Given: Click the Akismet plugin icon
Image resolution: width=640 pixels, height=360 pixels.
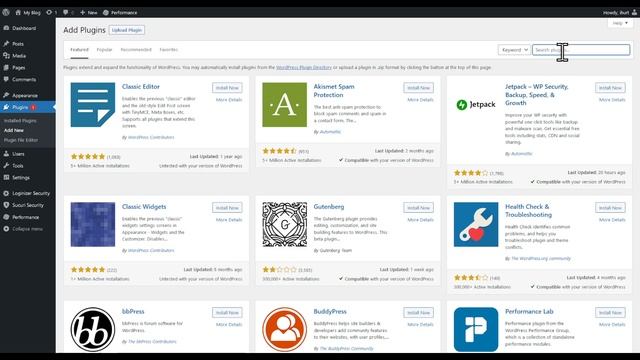Looking at the screenshot, I should point(284,104).
